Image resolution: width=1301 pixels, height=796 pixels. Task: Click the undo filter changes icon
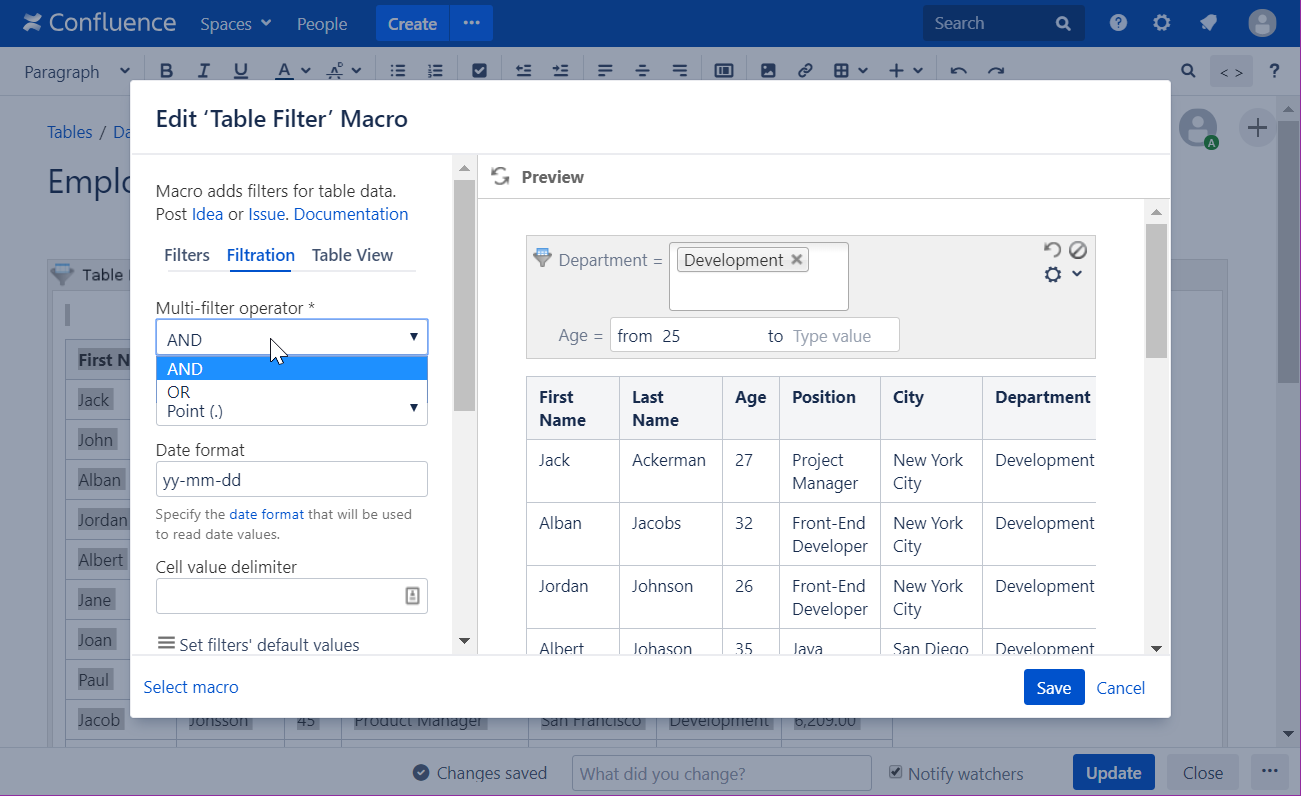pyautogui.click(x=1052, y=250)
